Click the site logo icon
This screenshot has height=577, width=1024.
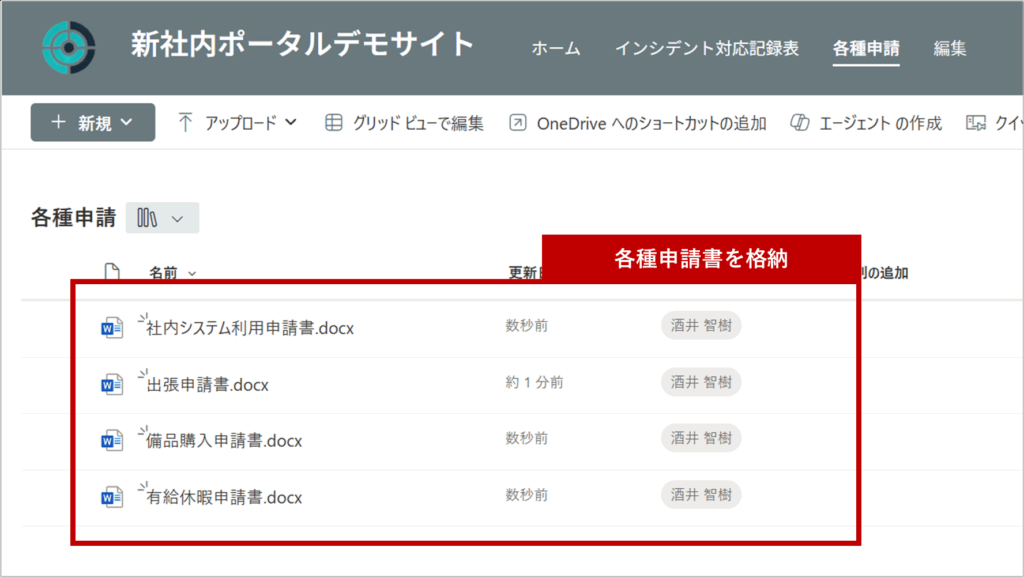[69, 47]
